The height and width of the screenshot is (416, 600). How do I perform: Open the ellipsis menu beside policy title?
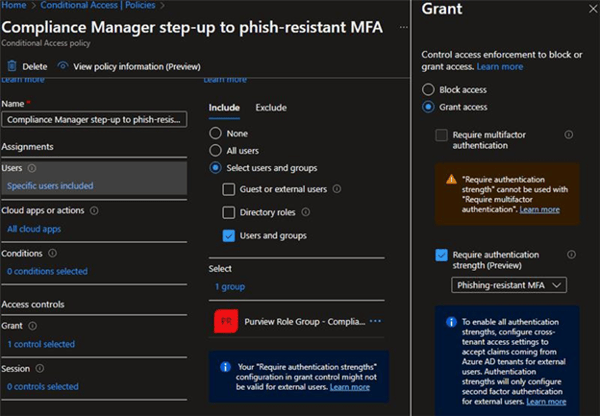click(x=404, y=28)
